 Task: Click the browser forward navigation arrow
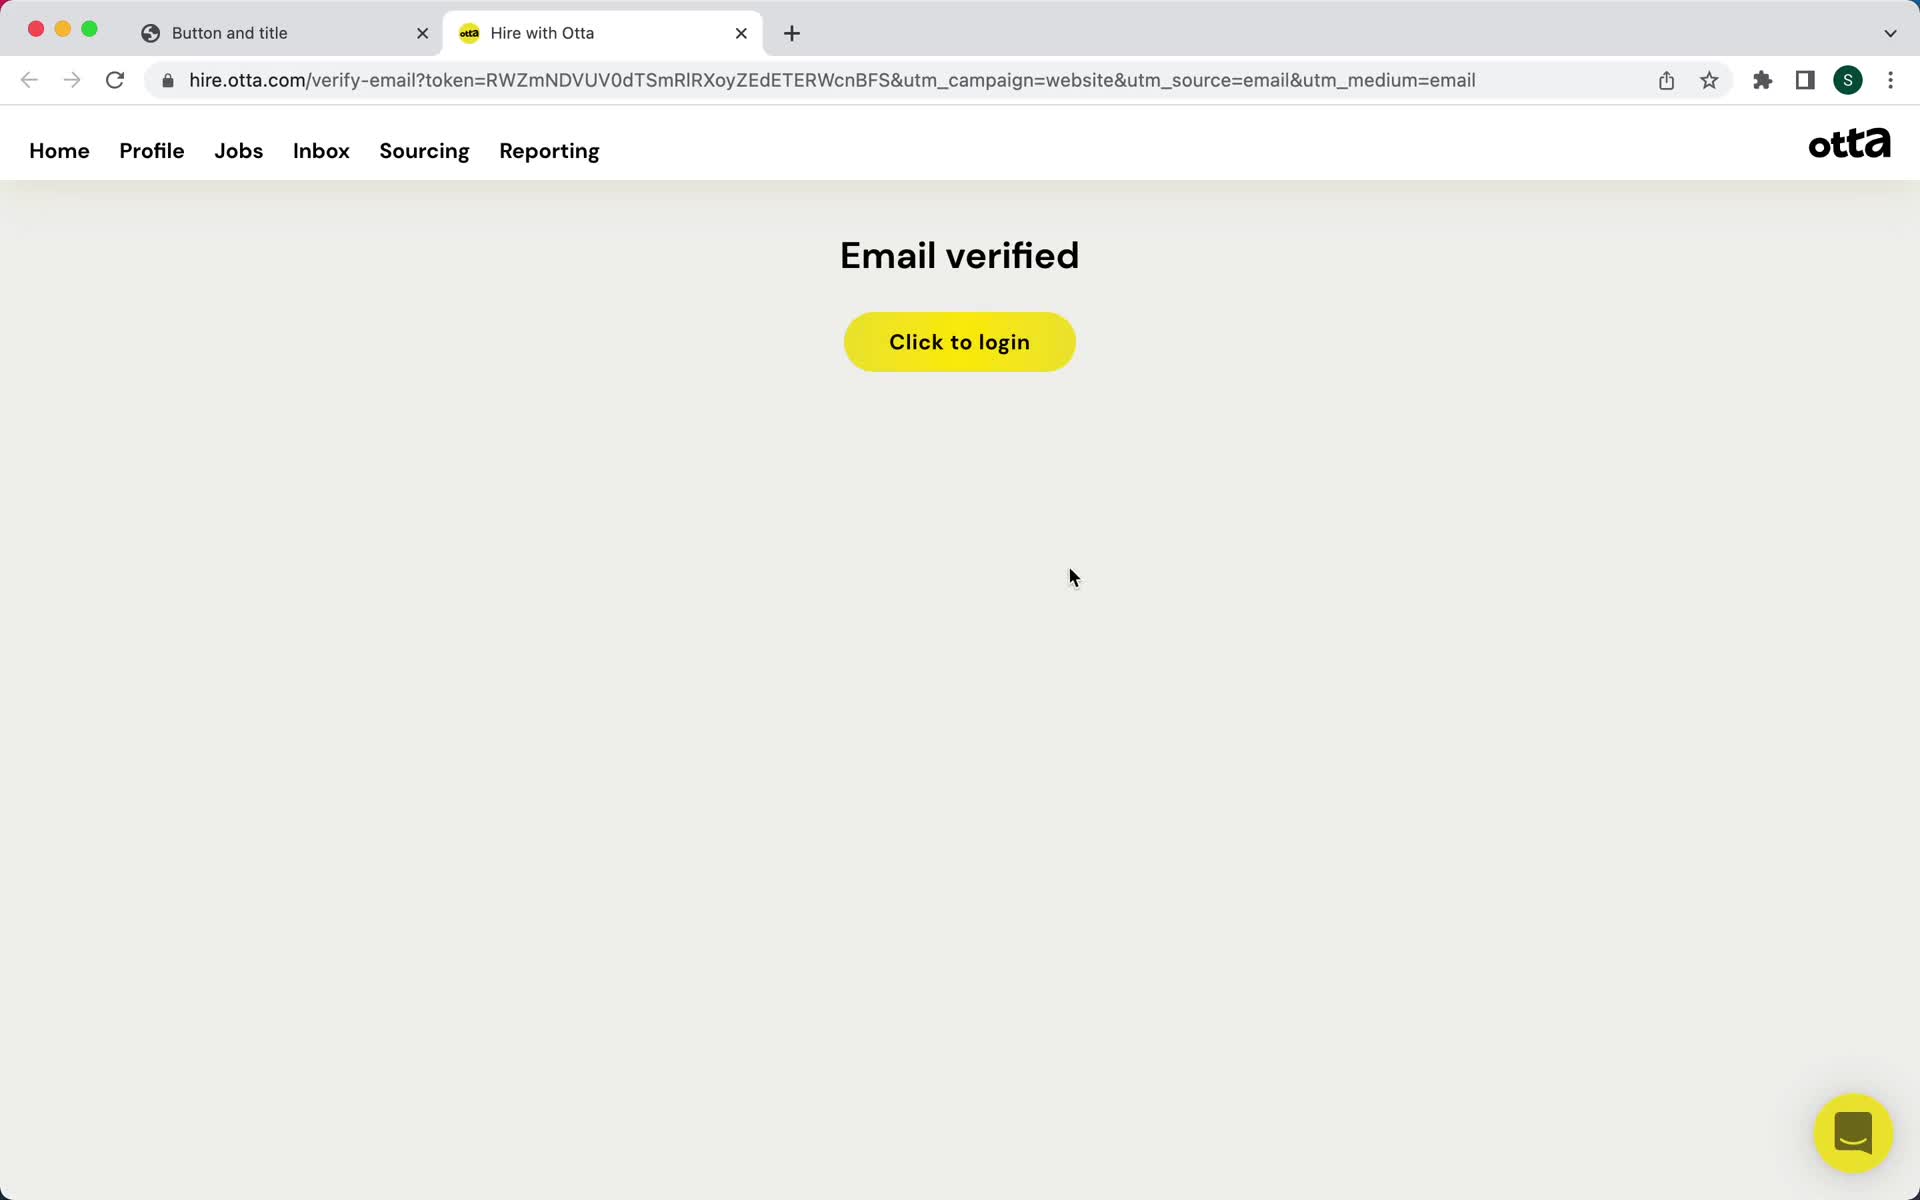coord(72,79)
